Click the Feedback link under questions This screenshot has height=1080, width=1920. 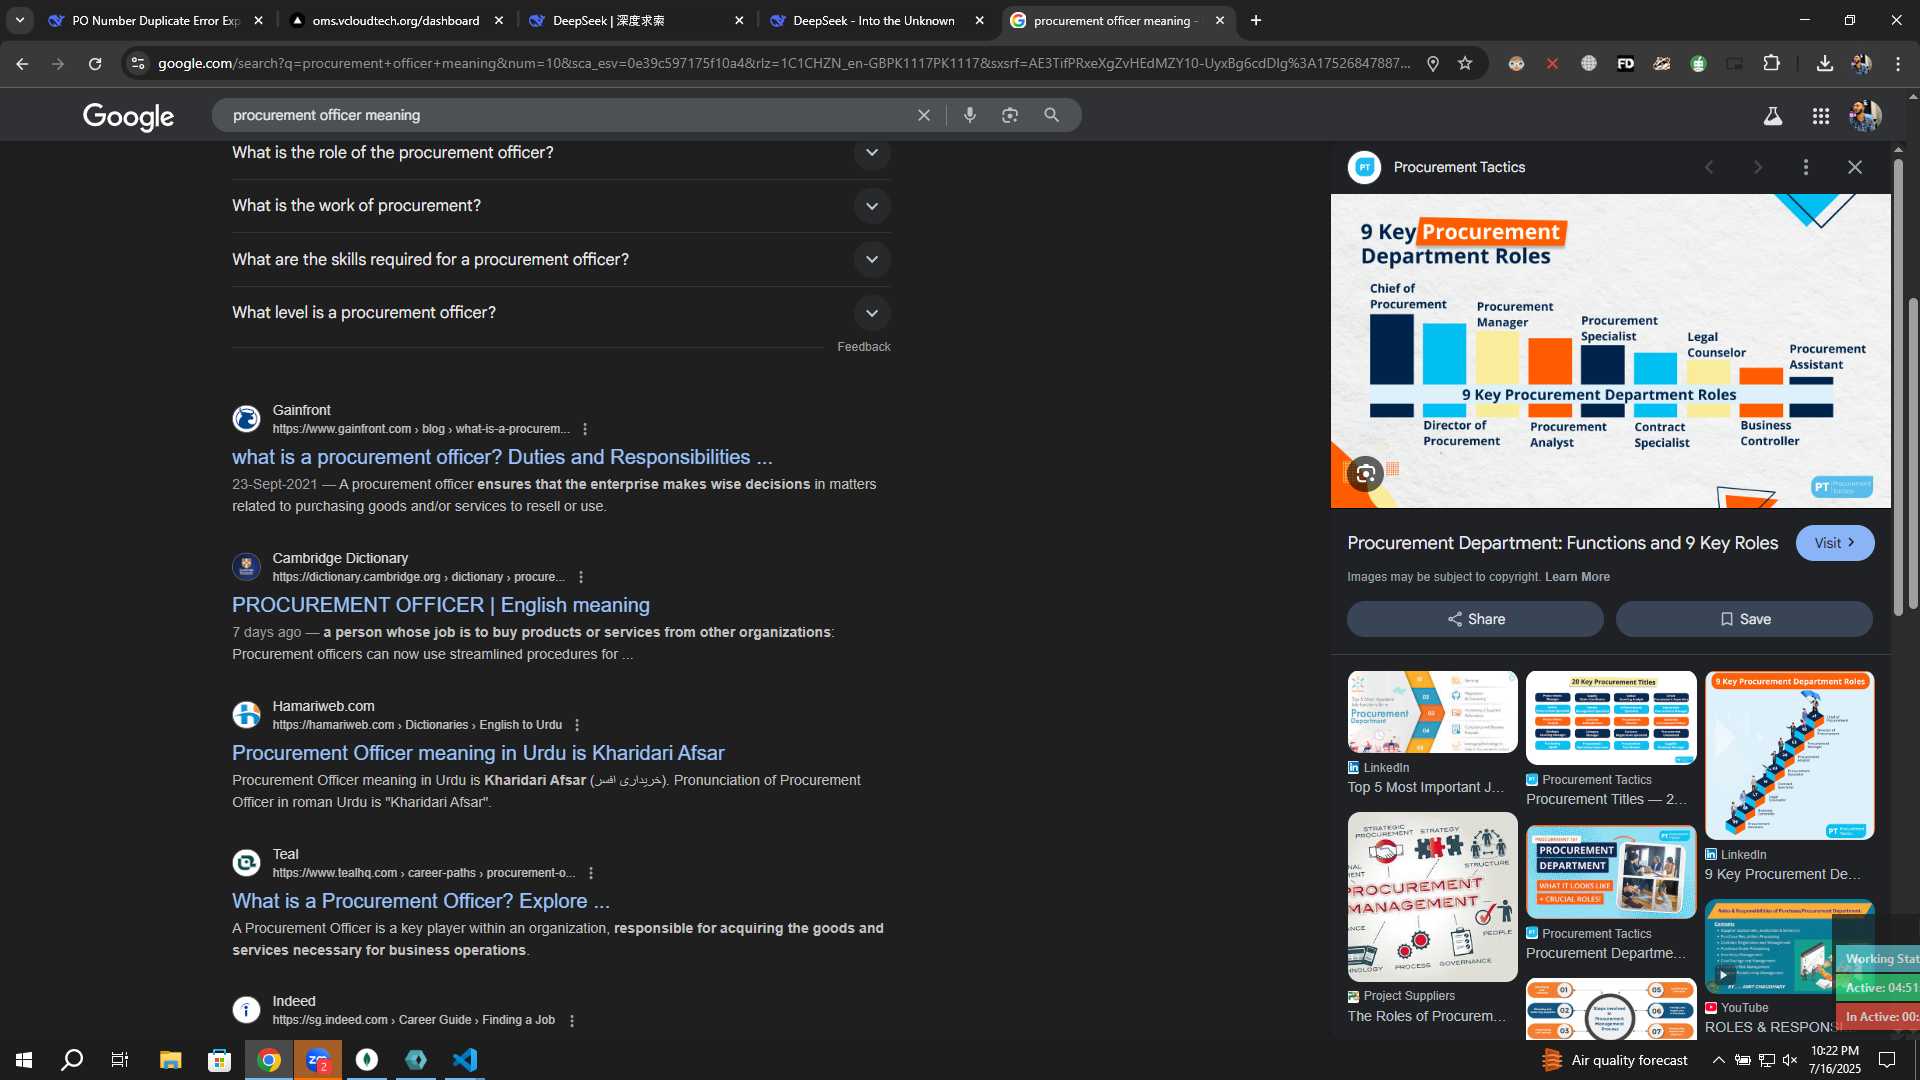tap(864, 347)
